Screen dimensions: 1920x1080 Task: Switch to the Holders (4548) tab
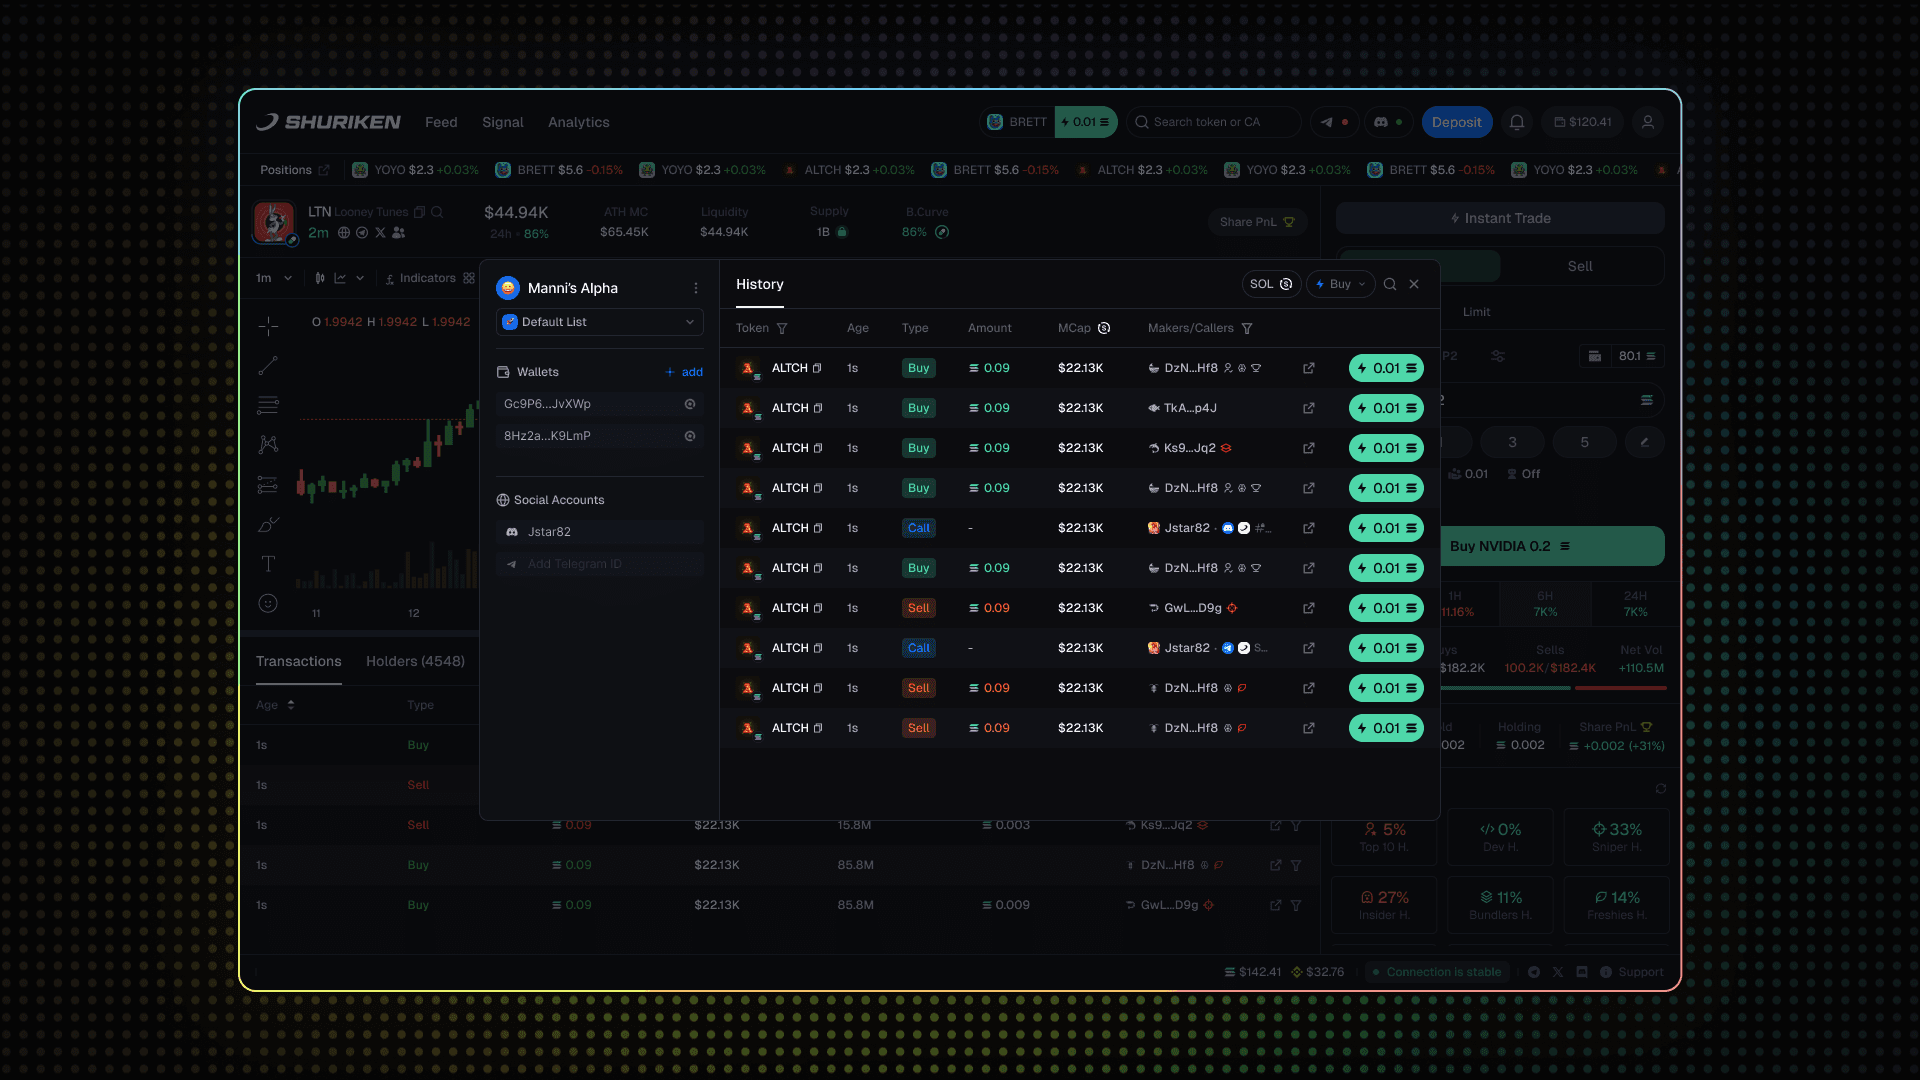tap(415, 661)
